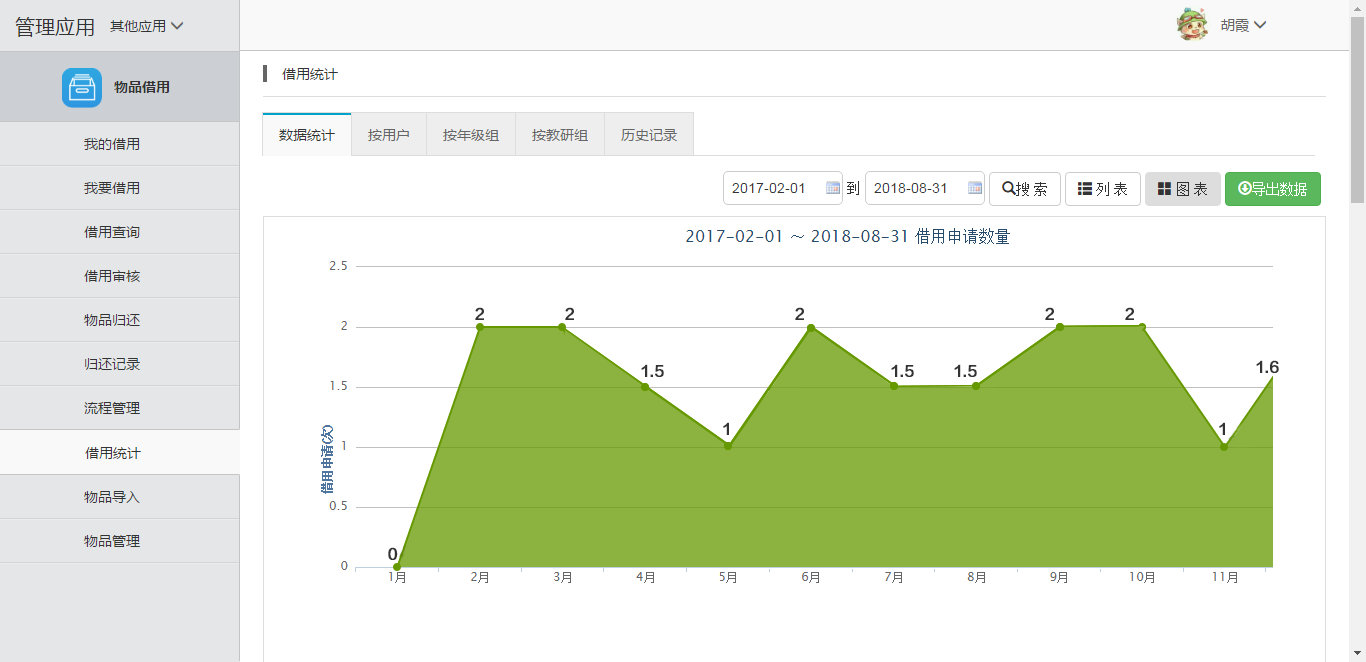Viewport: 1366px width, 662px height.
Task: Switch to 图表 chart view
Action: point(1182,189)
